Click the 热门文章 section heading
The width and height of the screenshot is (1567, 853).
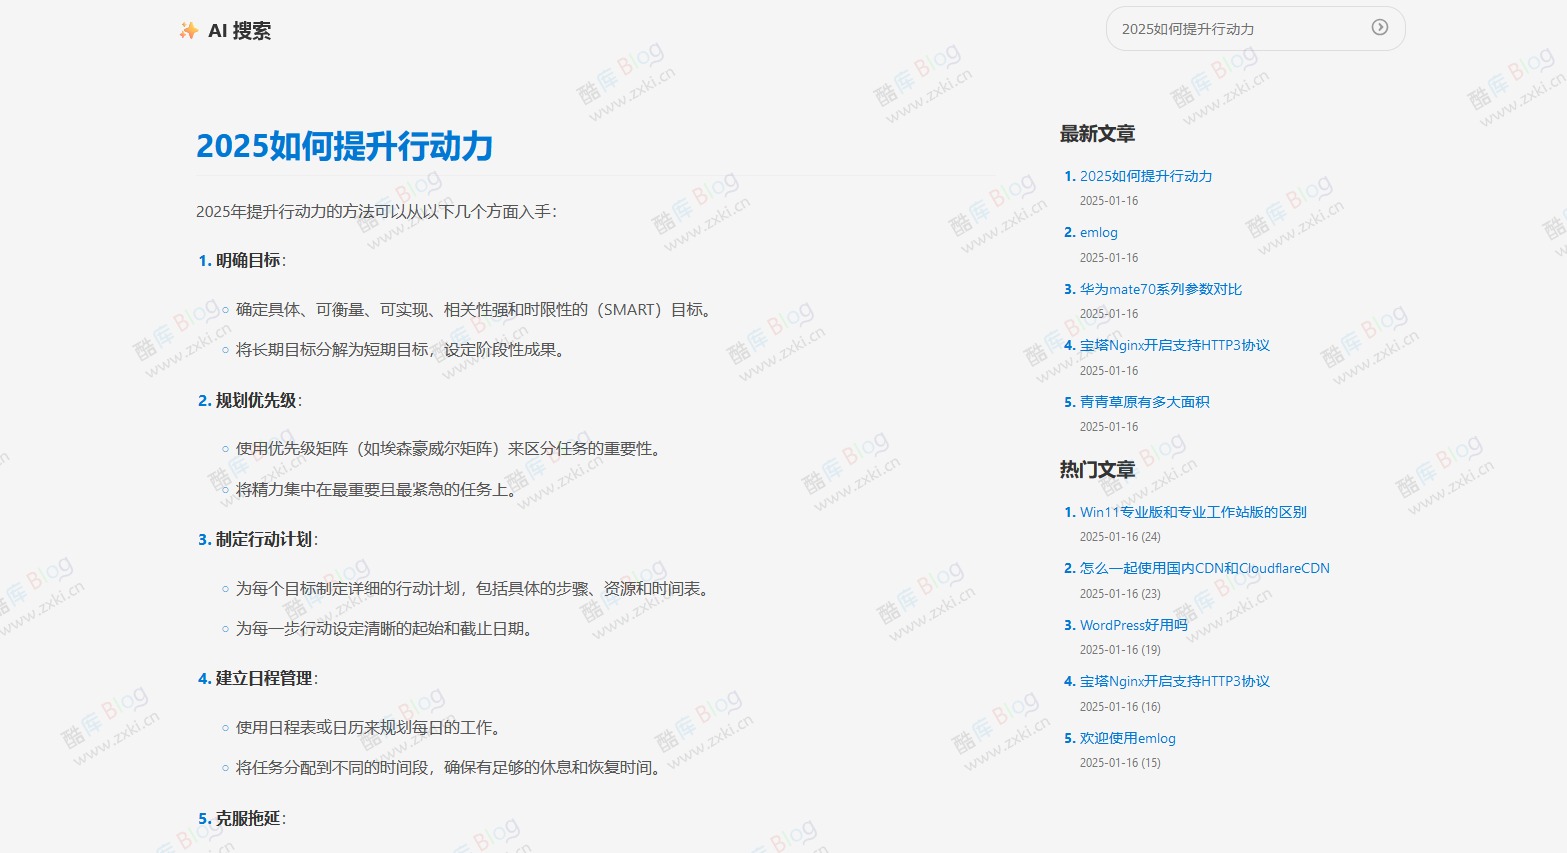1096,469
